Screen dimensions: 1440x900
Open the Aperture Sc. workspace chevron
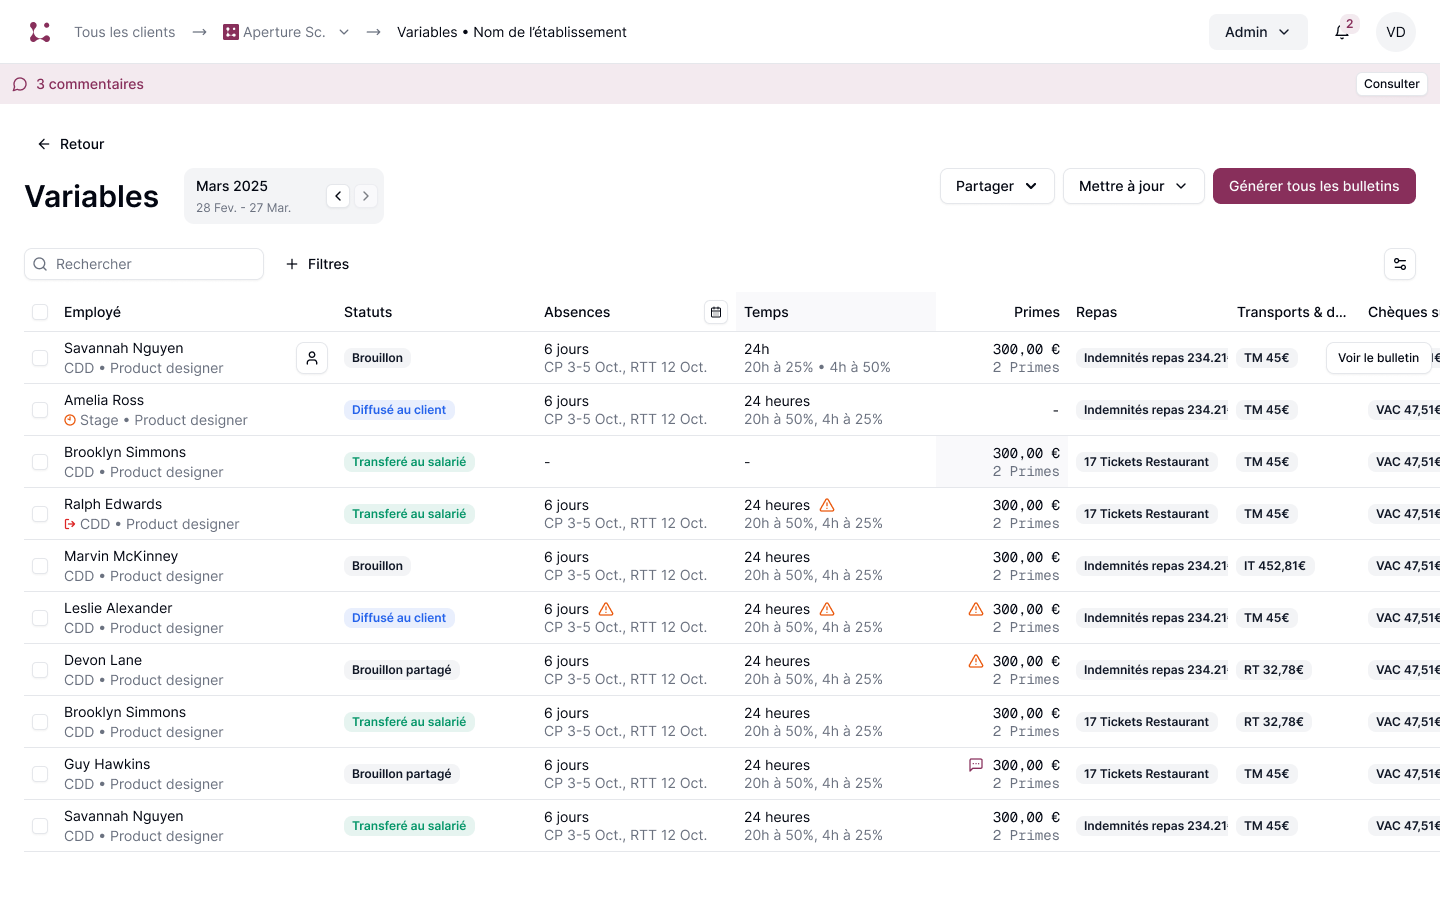coord(344,31)
